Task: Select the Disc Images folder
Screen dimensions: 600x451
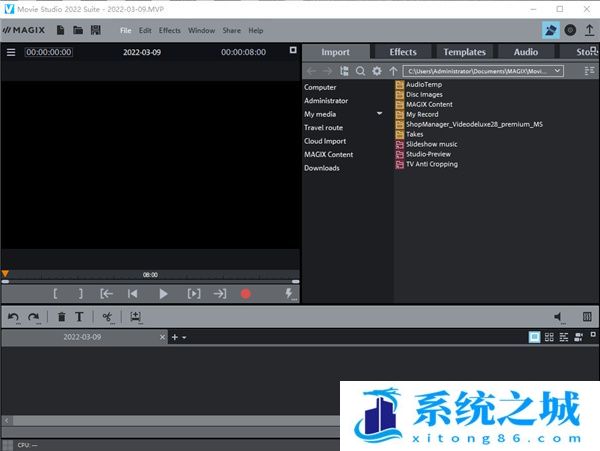Action: 419,94
